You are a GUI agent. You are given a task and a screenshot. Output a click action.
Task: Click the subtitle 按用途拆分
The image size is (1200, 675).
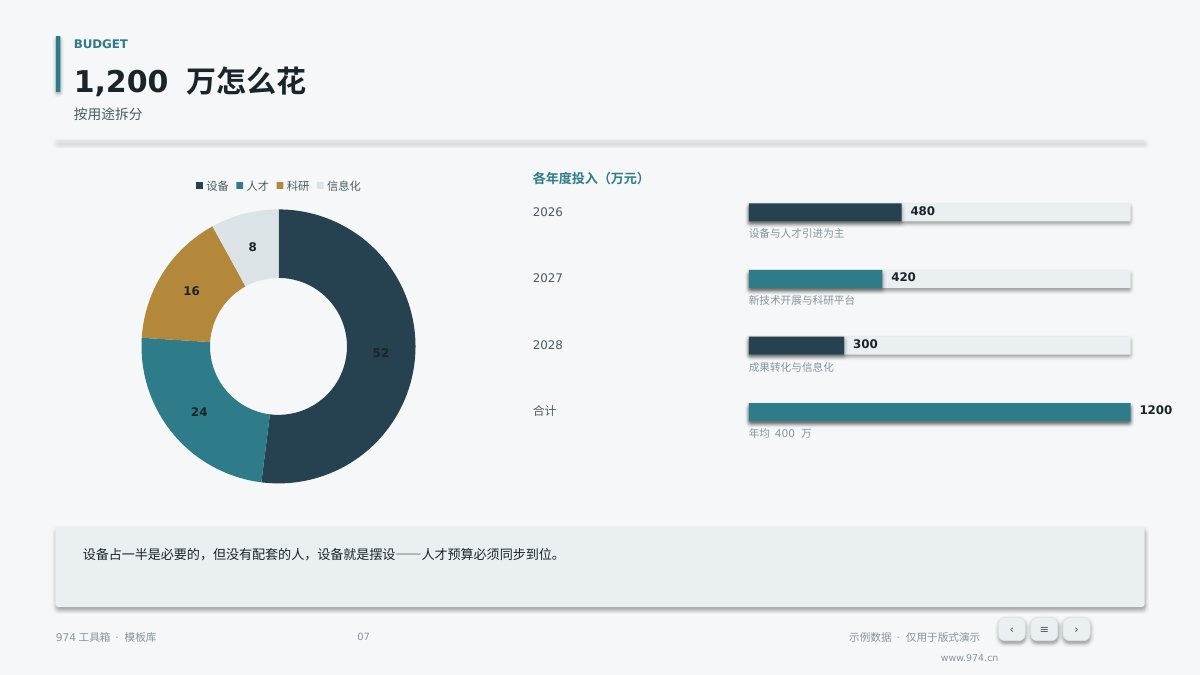[108, 114]
